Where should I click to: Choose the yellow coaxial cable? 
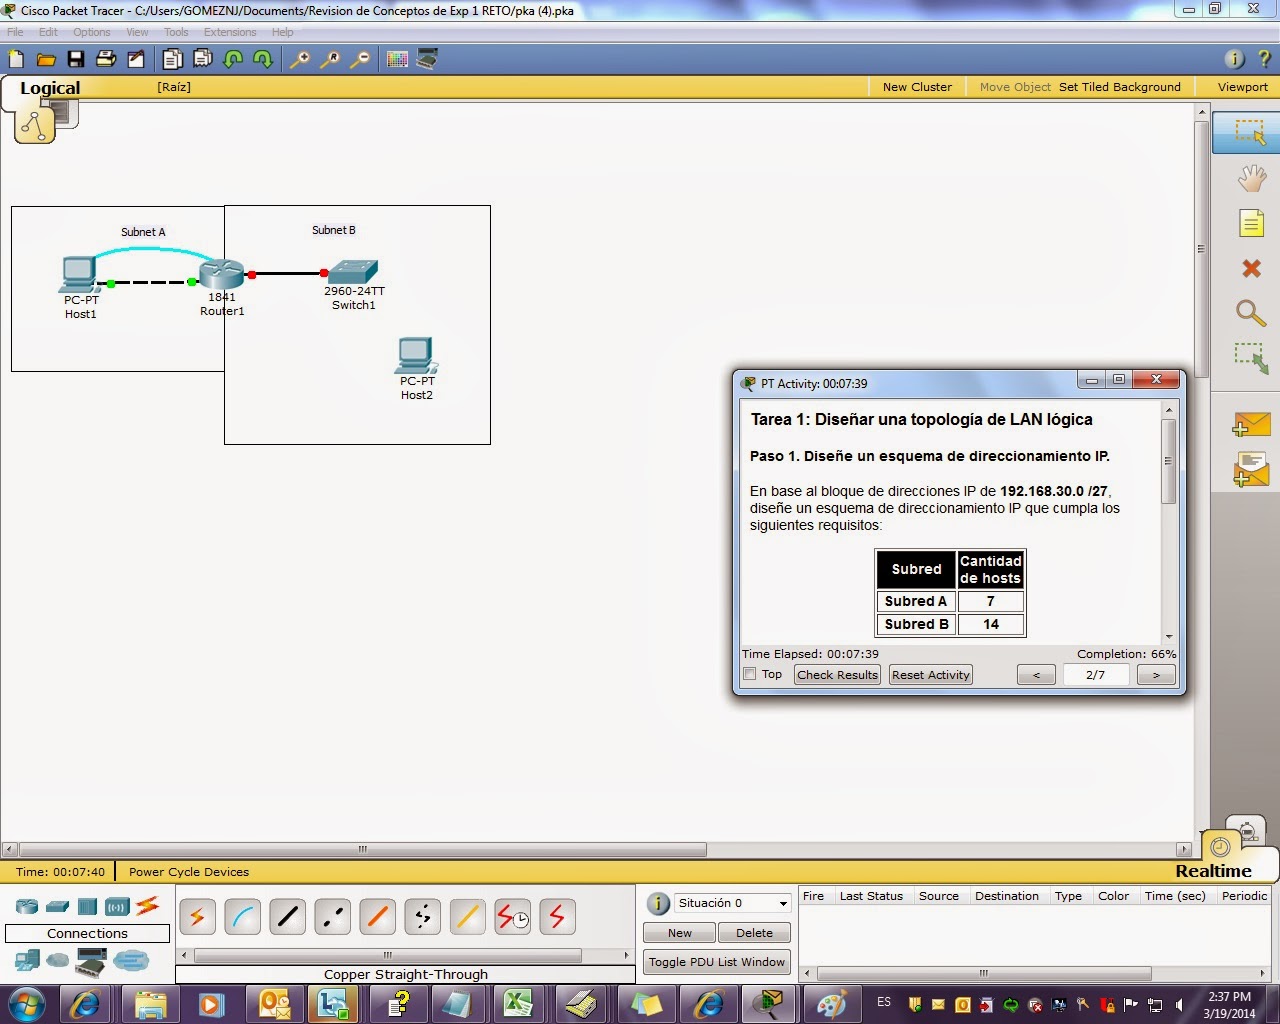pyautogui.click(x=467, y=916)
